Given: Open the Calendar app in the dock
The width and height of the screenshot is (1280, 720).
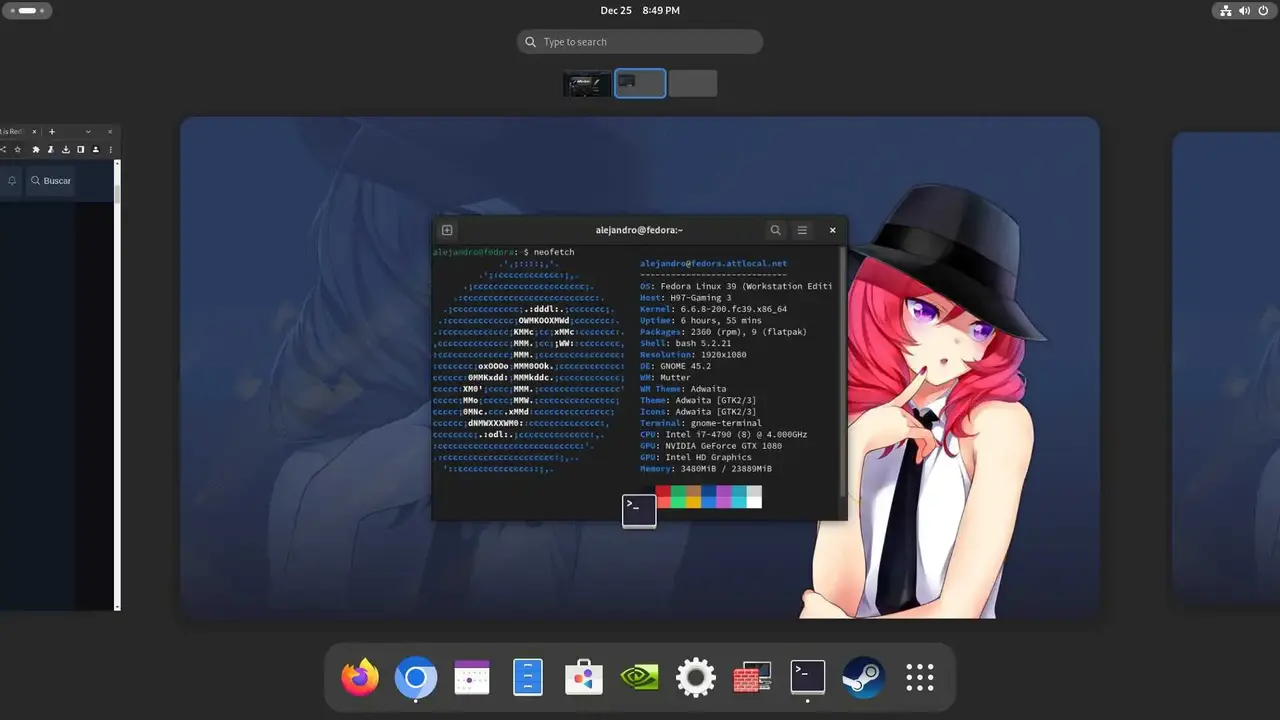Looking at the screenshot, I should click(x=472, y=677).
